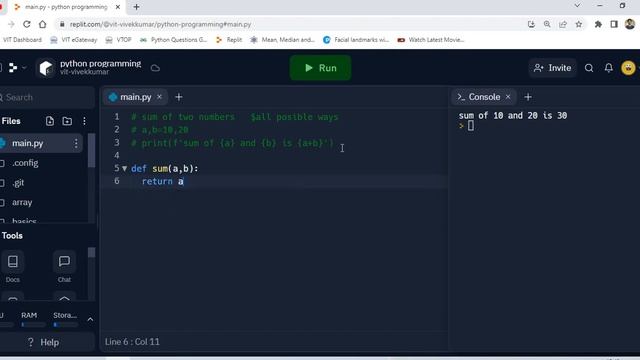Click the commented line 1 in editor

click(x=235, y=117)
